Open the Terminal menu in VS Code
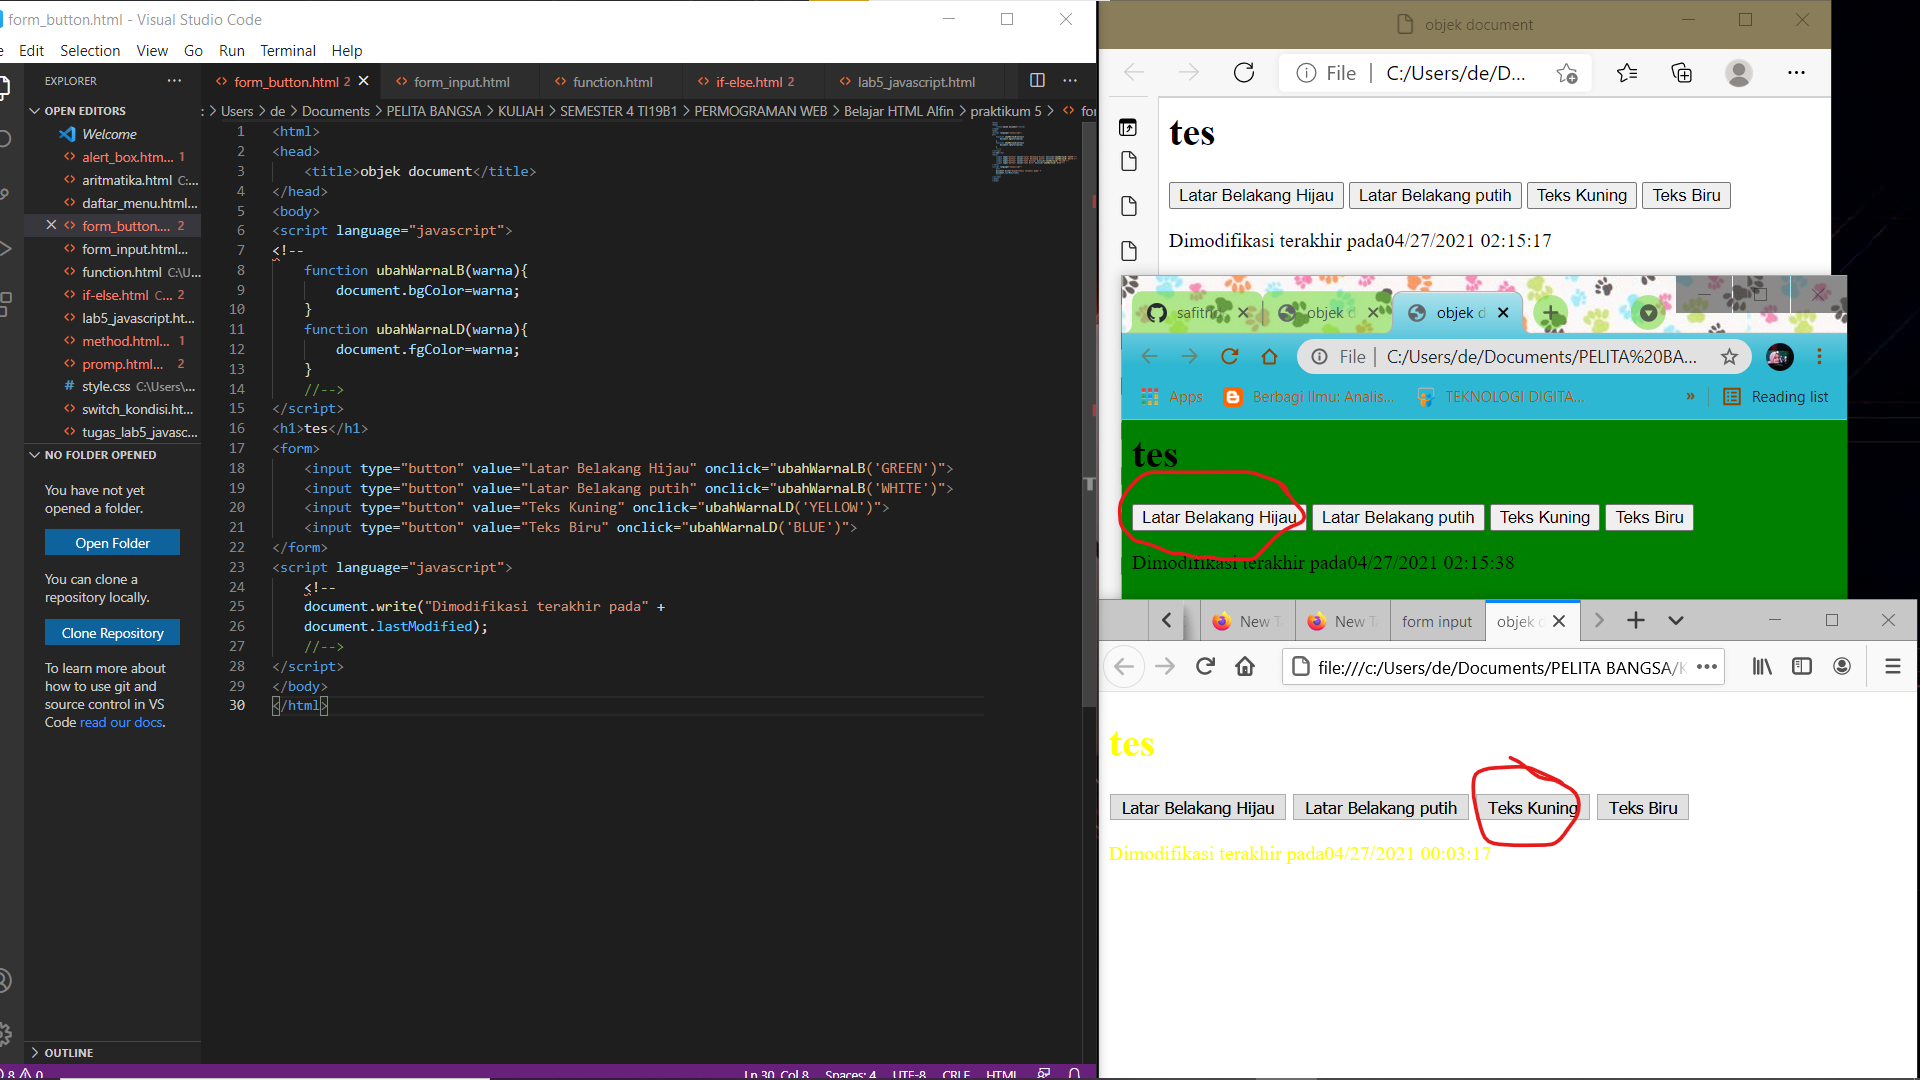The image size is (1920, 1080). click(288, 50)
